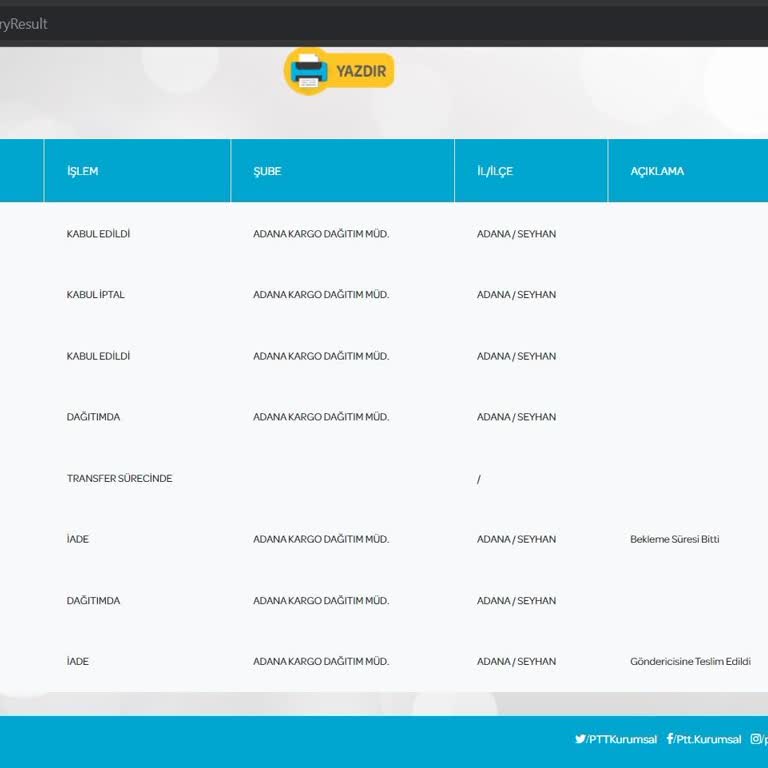768x768 pixels.
Task: Click the 'Göndericisine Teslim Edildi' description cell
Action: [690, 662]
